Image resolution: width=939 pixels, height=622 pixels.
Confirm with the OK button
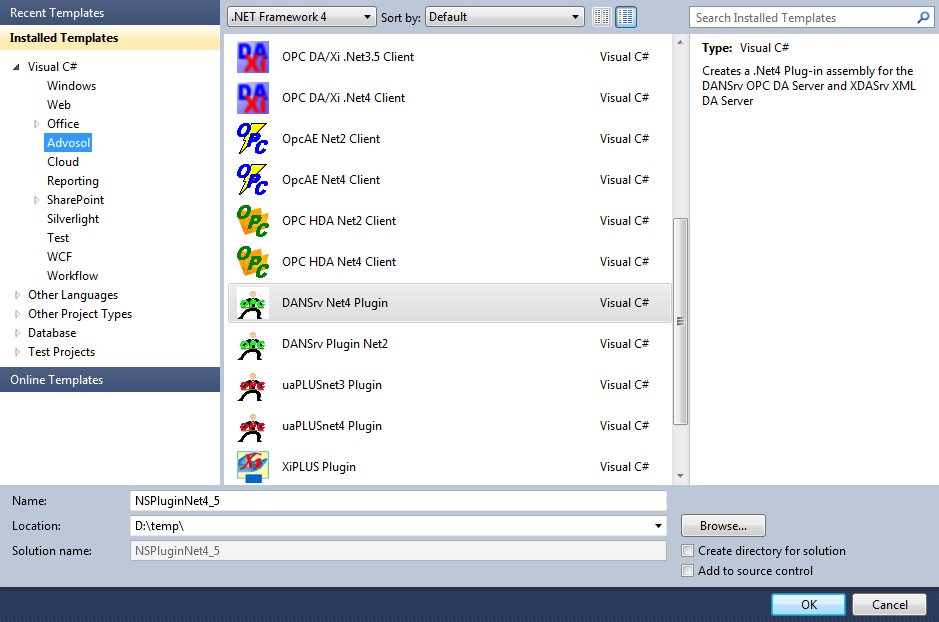point(808,605)
